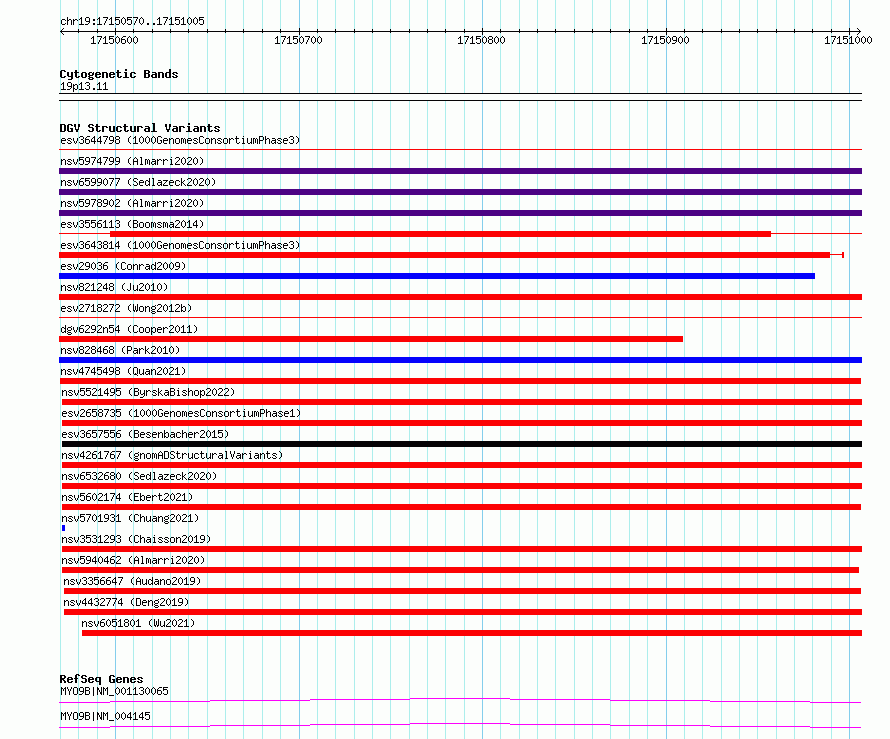Click the red bar under nsv4432774 Deng2019
This screenshot has width=890, height=739.
(463, 612)
